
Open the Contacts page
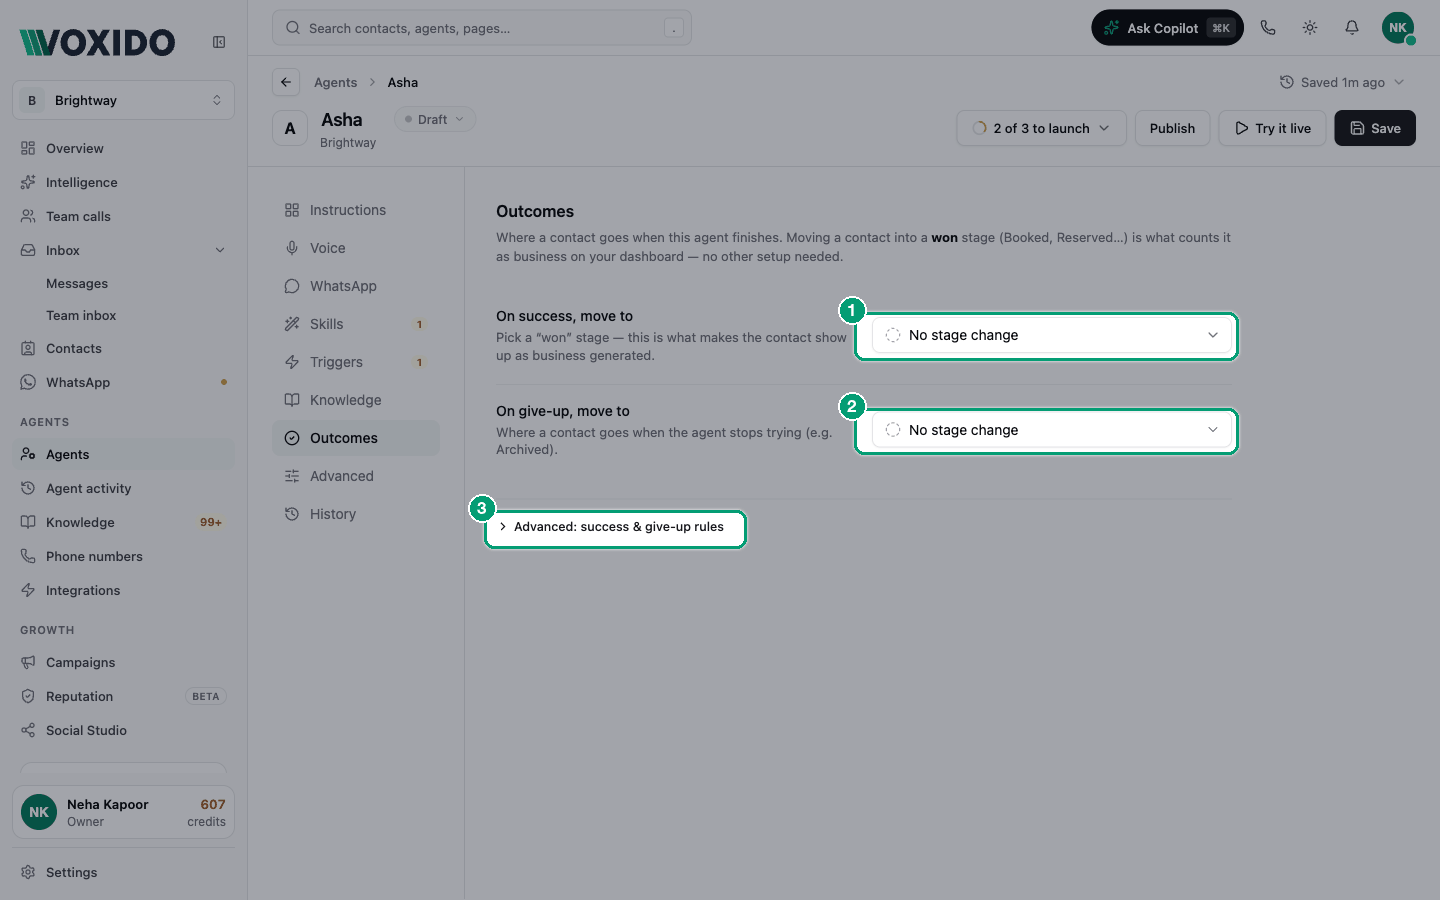click(x=124, y=348)
